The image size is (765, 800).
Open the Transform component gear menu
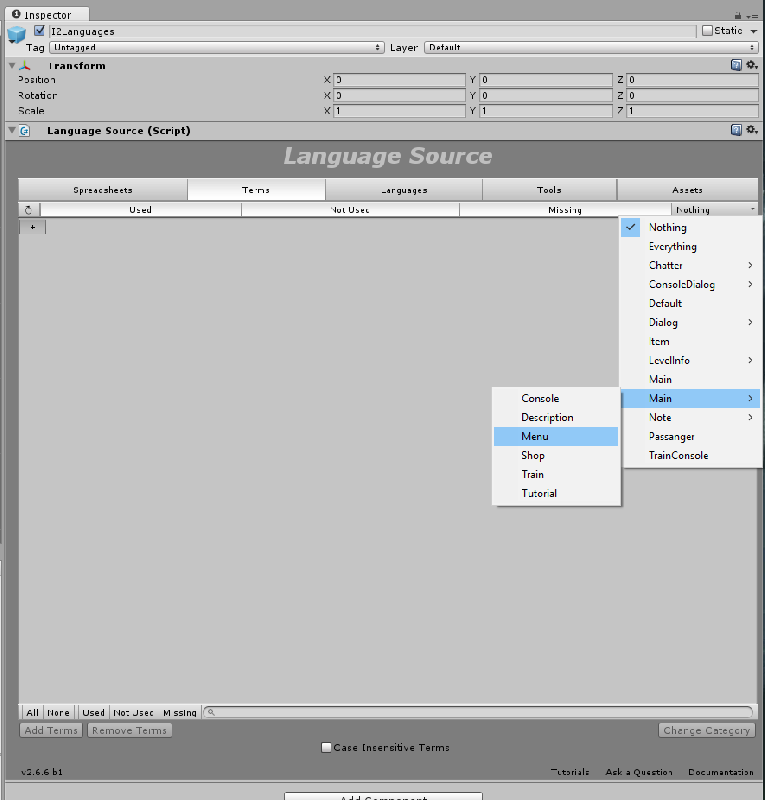pyautogui.click(x=751, y=65)
